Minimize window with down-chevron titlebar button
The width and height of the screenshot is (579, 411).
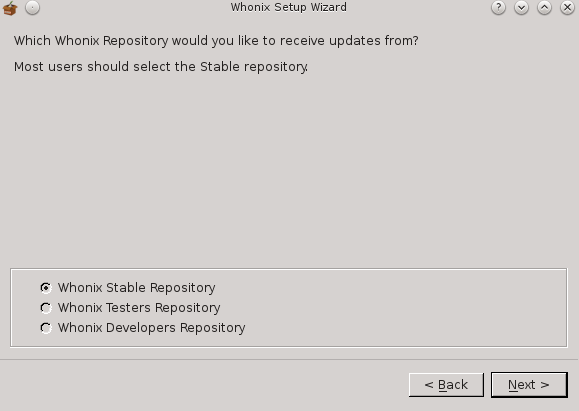click(521, 7)
